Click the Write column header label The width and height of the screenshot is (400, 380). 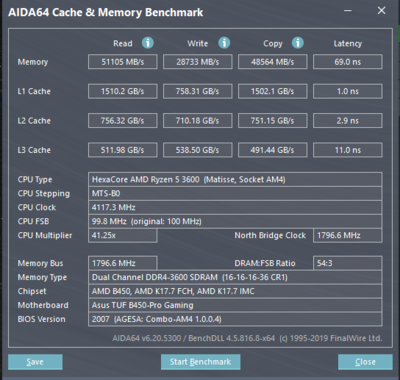198,43
